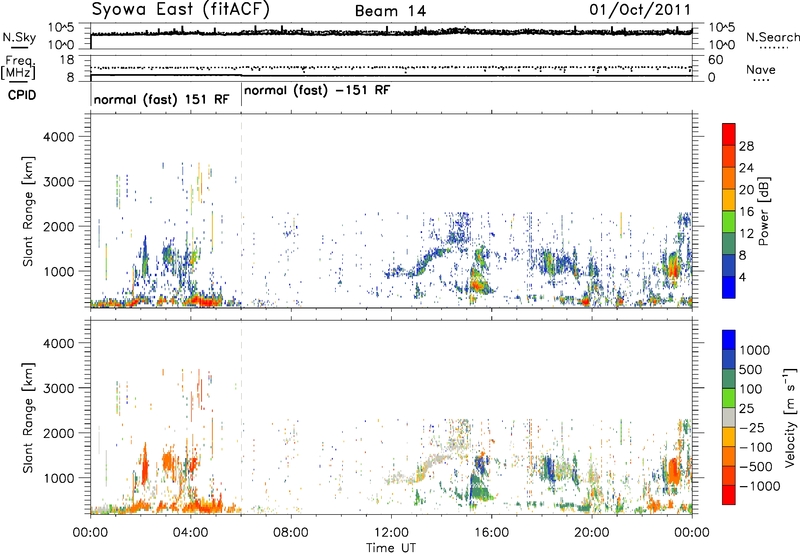Click the 4000 km tick in power panel
This screenshot has height=554, width=800.
point(59,137)
